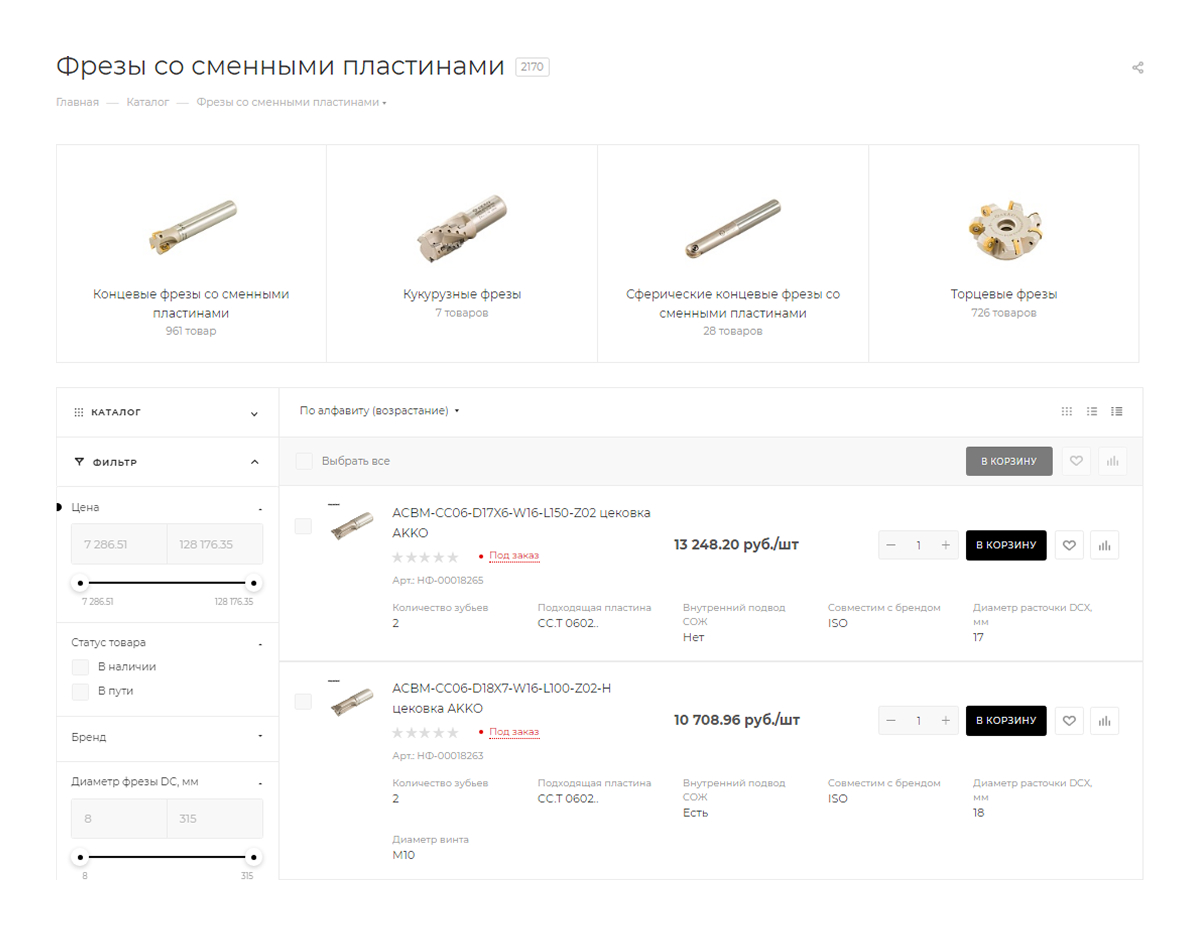Open the sort order dropdown

[379, 411]
